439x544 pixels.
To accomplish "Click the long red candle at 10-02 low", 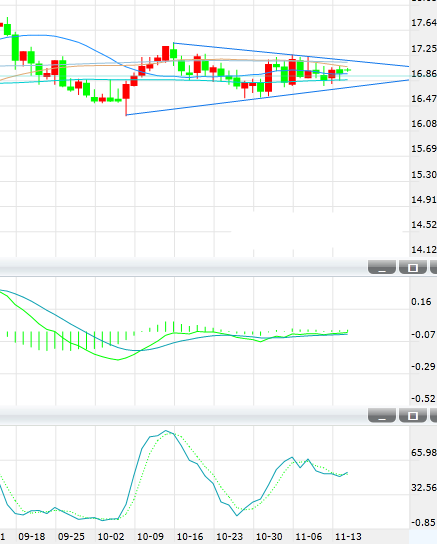I will click(126, 92).
